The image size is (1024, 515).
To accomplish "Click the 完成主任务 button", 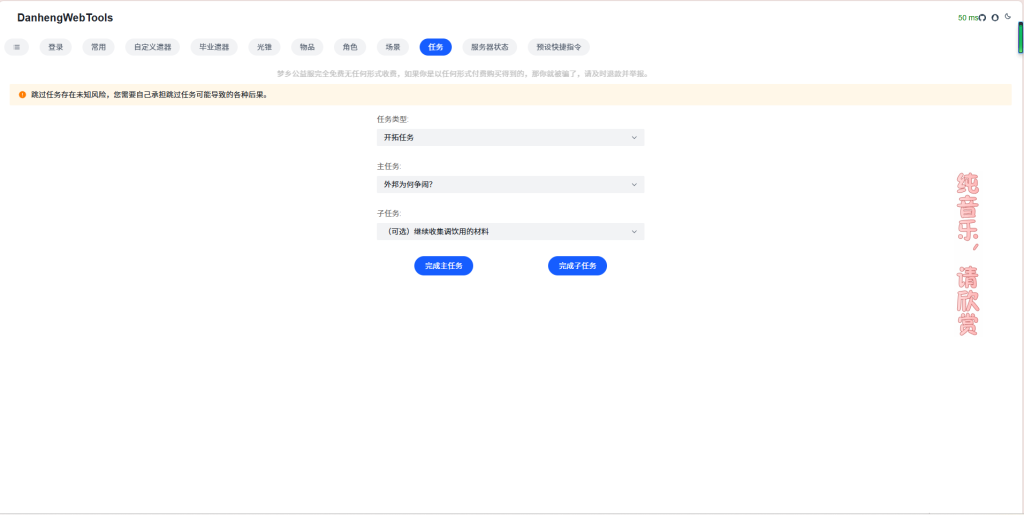I will [443, 266].
